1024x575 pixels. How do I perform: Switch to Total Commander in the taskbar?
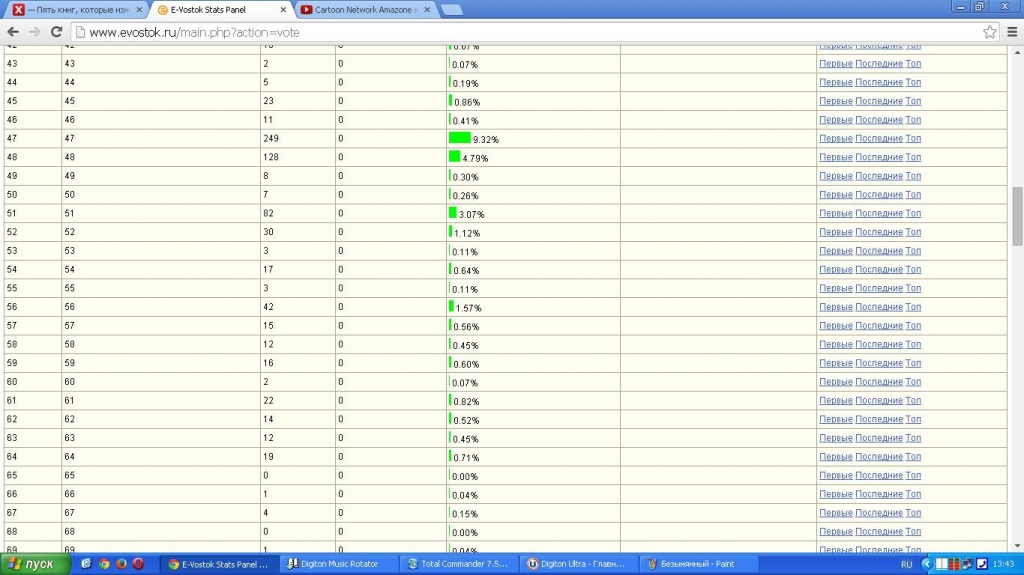tap(458, 564)
